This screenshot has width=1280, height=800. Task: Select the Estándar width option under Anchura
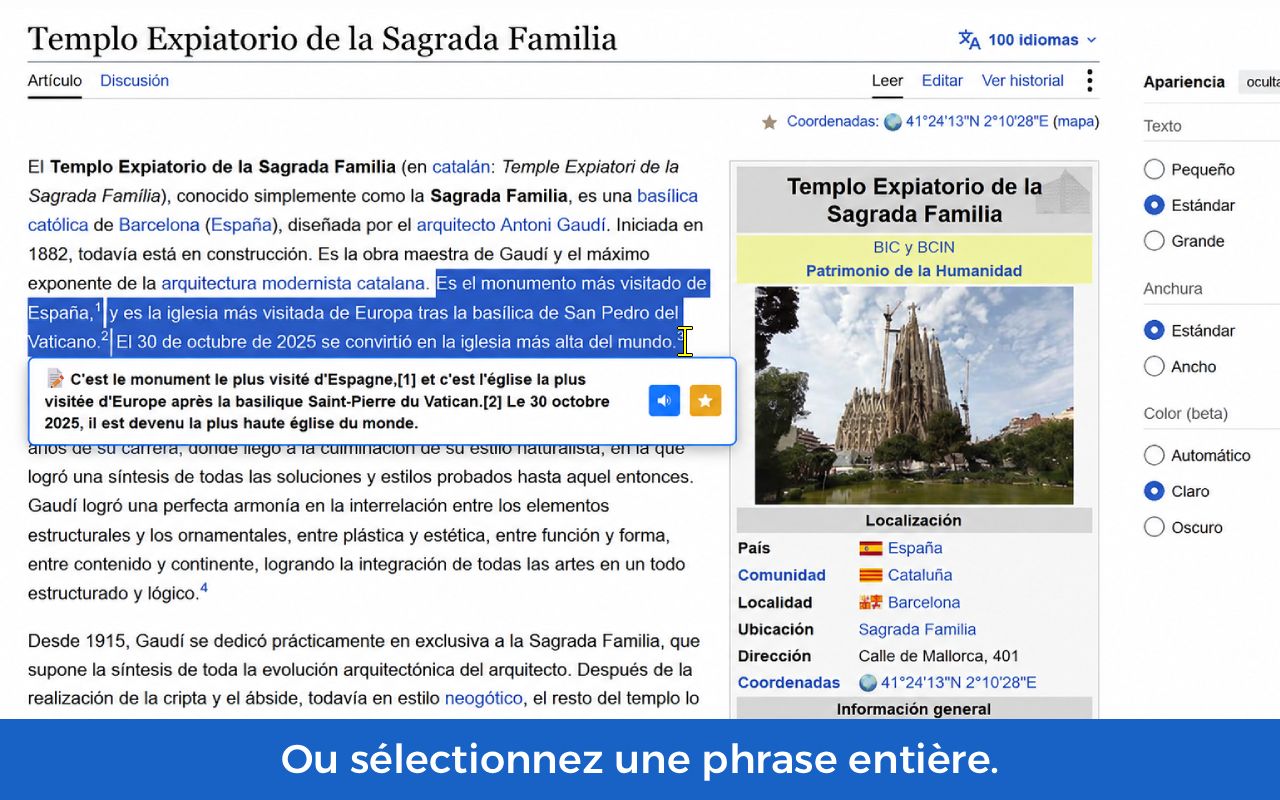1154,330
